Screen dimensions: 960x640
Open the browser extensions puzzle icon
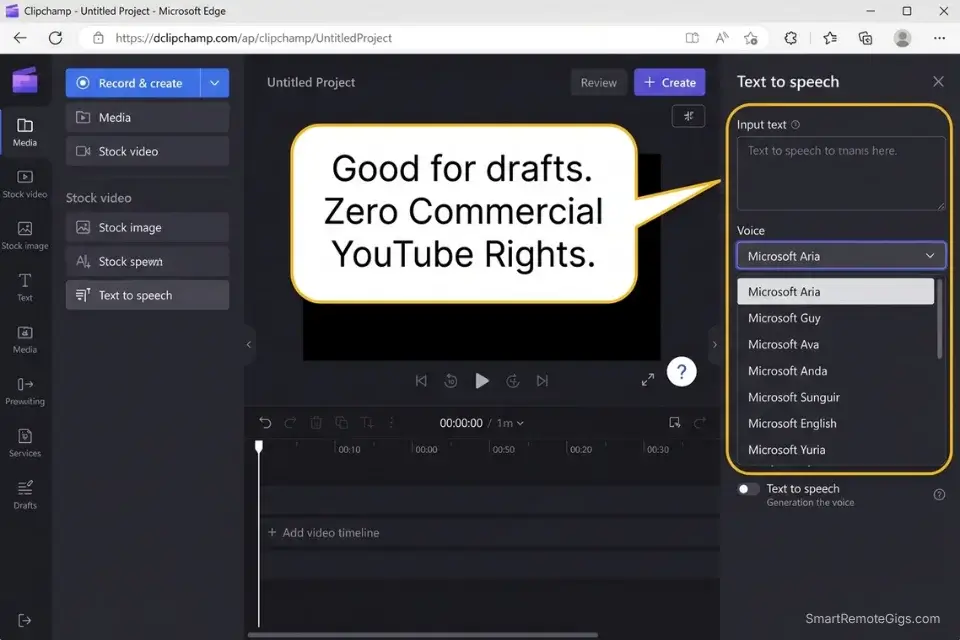coord(790,38)
